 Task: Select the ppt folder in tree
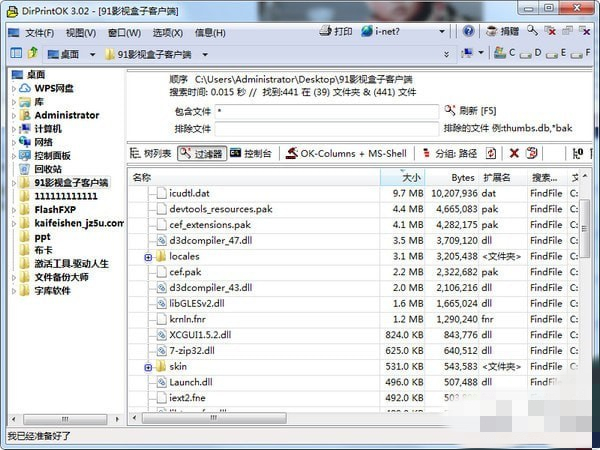click(x=42, y=237)
